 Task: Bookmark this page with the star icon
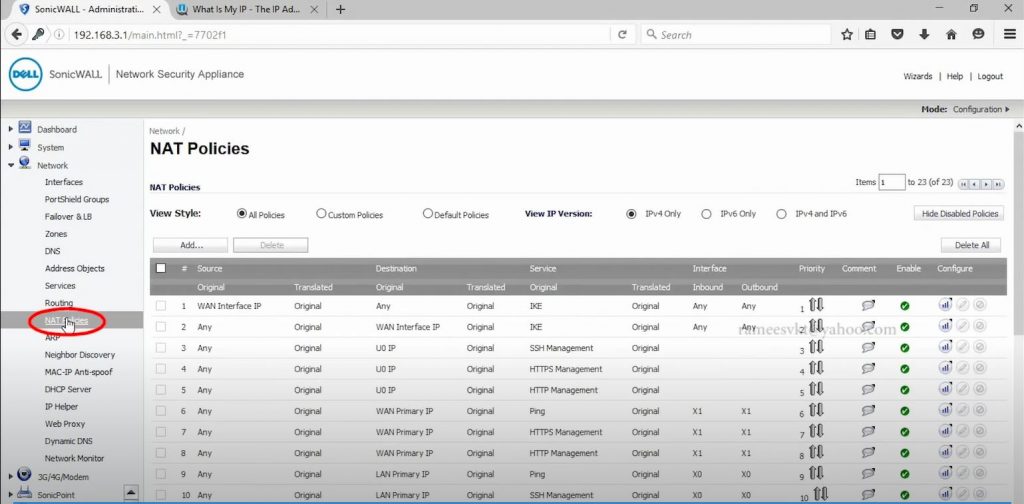(x=847, y=35)
